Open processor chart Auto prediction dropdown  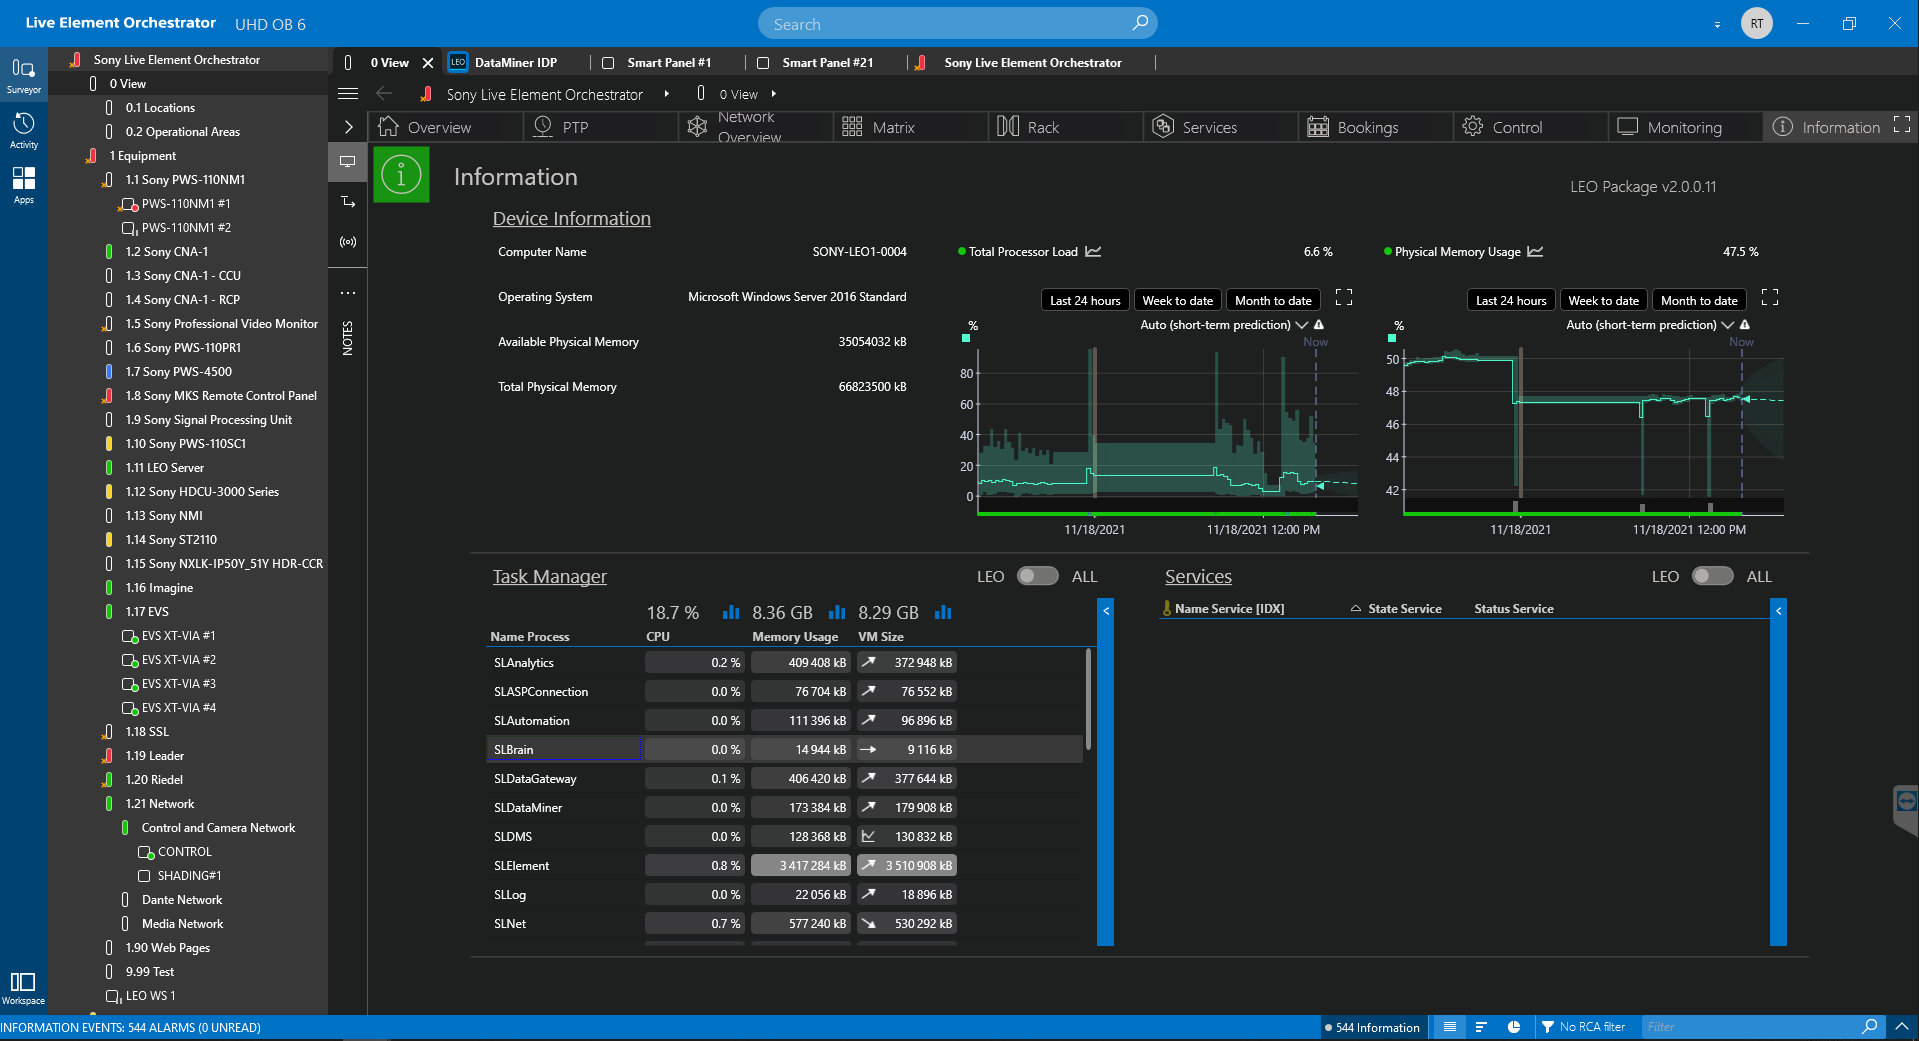[x=1301, y=325]
